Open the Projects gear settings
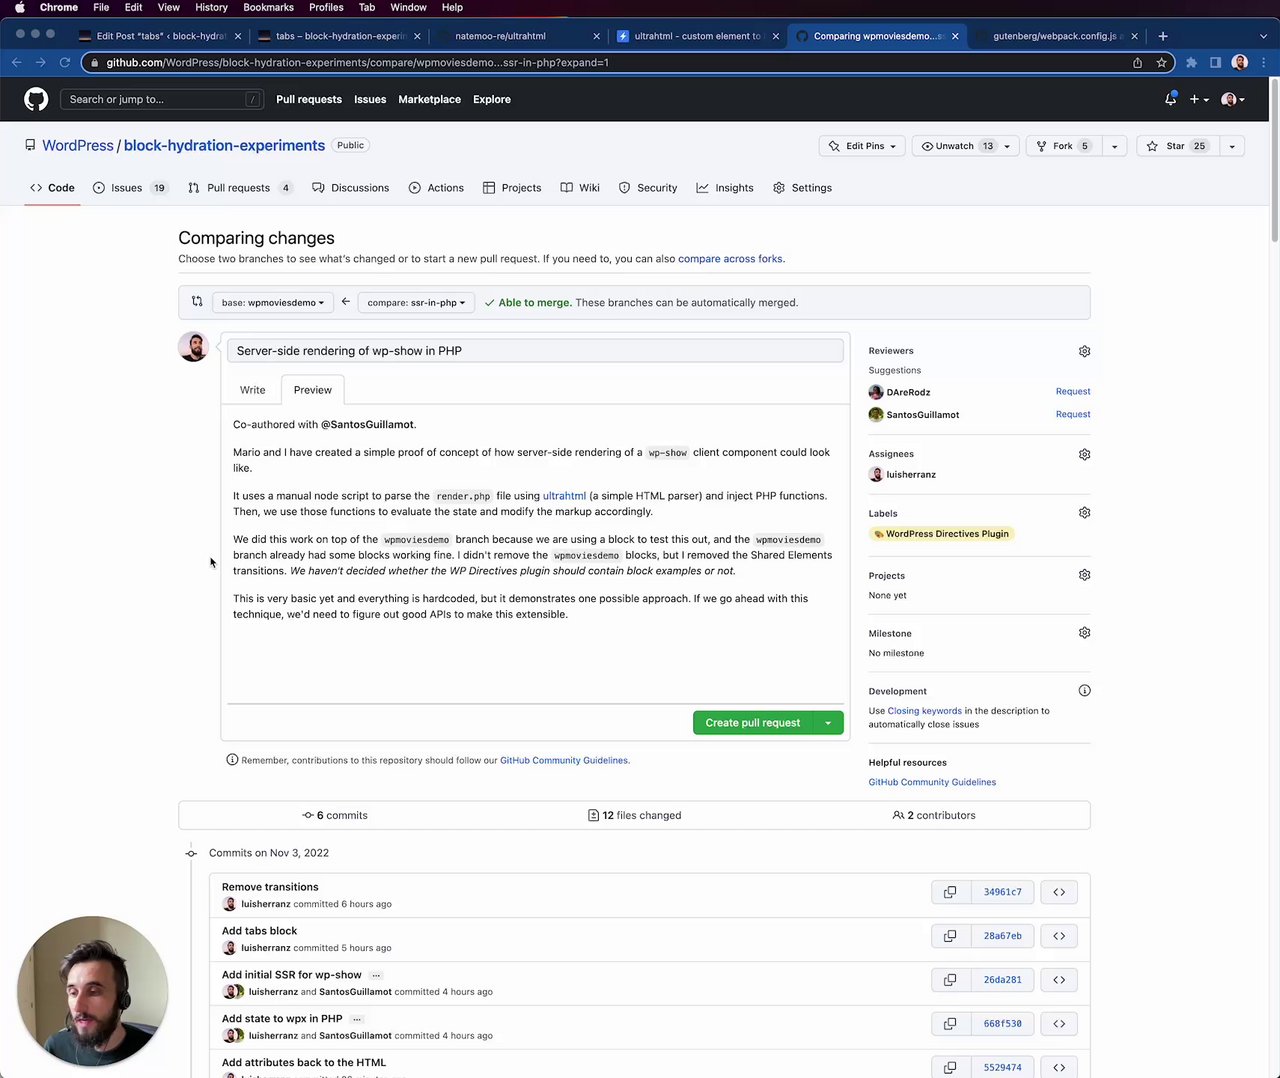Viewport: 1280px width, 1078px height. (1084, 575)
